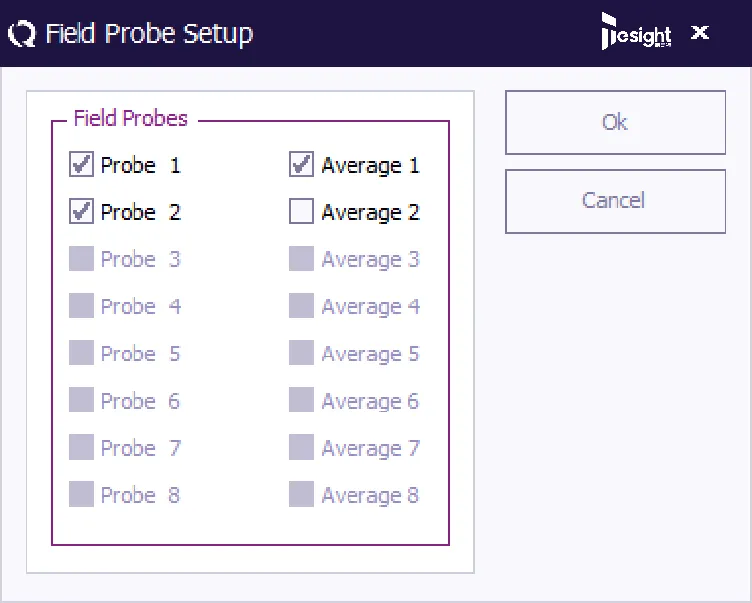Viewport: 752px width, 603px height.
Task: Click the disabled Probe 7 checkbox
Action: pos(81,448)
